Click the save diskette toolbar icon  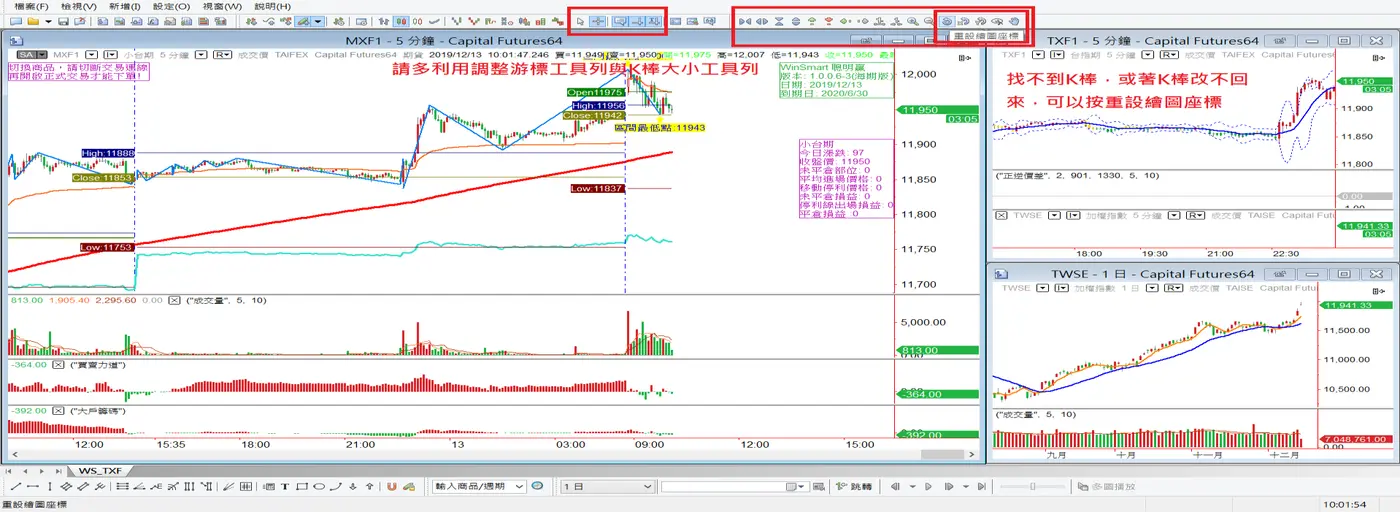pyautogui.click(x=63, y=21)
